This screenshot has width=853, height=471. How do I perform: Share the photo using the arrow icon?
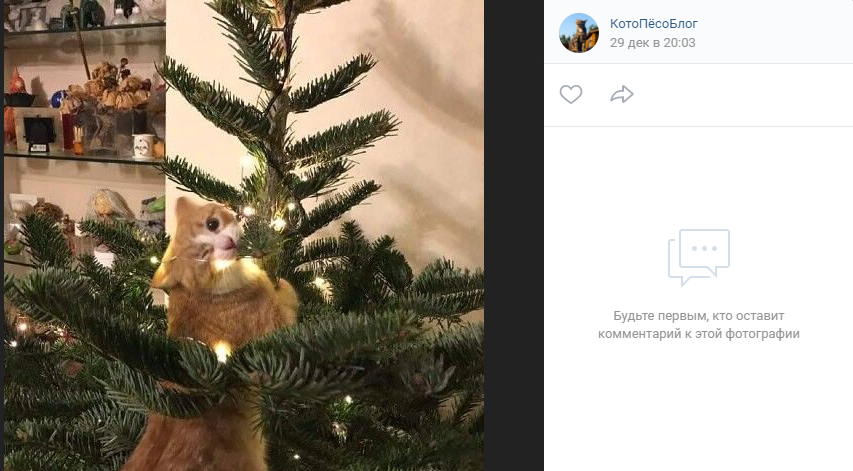tap(622, 94)
